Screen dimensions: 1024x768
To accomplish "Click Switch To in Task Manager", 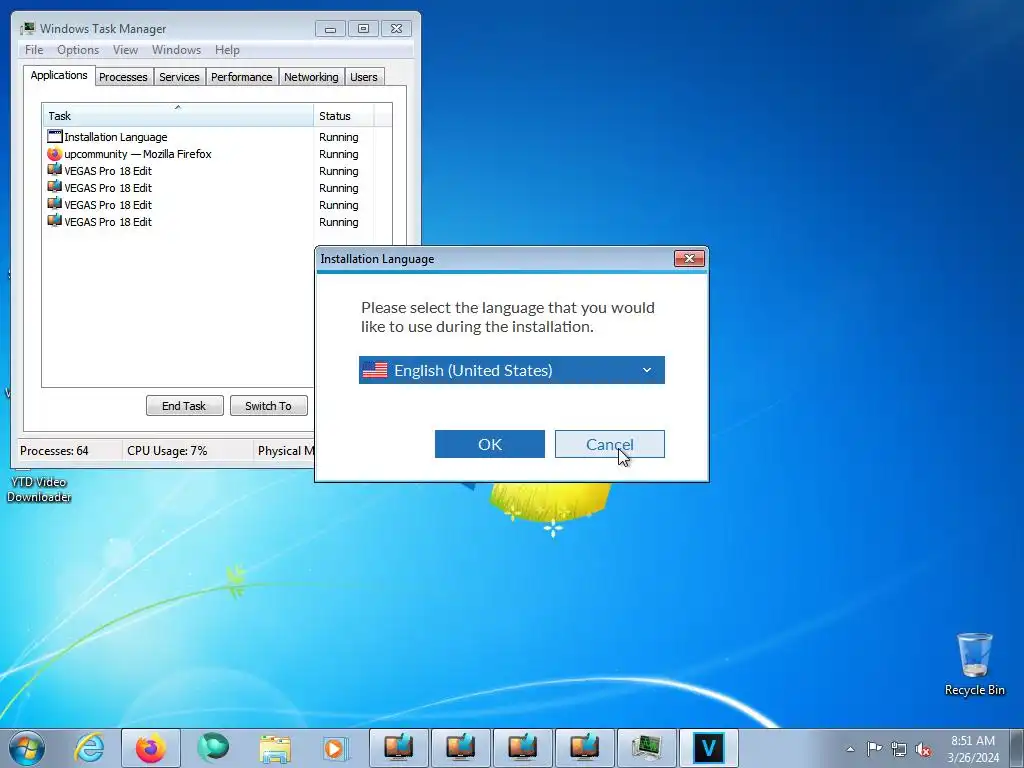I will coord(268,406).
